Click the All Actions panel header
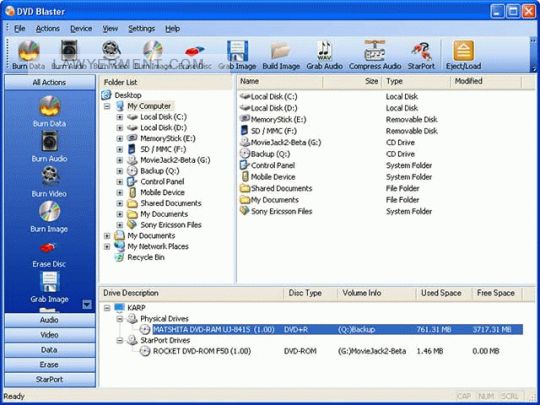 [x=50, y=82]
